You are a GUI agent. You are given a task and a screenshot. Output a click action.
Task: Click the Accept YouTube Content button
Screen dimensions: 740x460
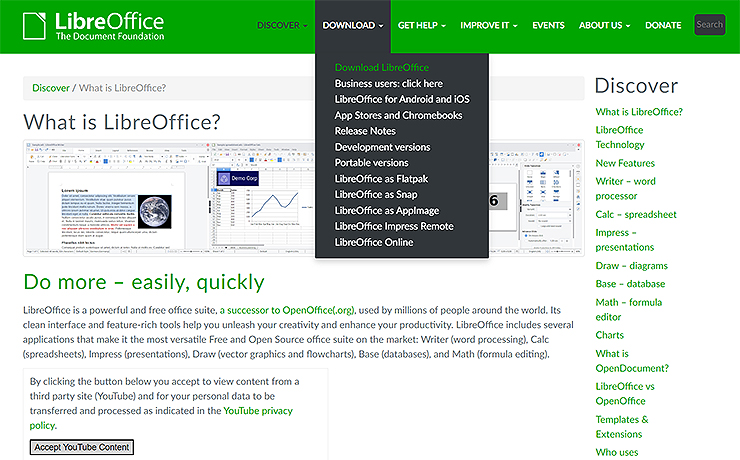[x=82, y=447]
